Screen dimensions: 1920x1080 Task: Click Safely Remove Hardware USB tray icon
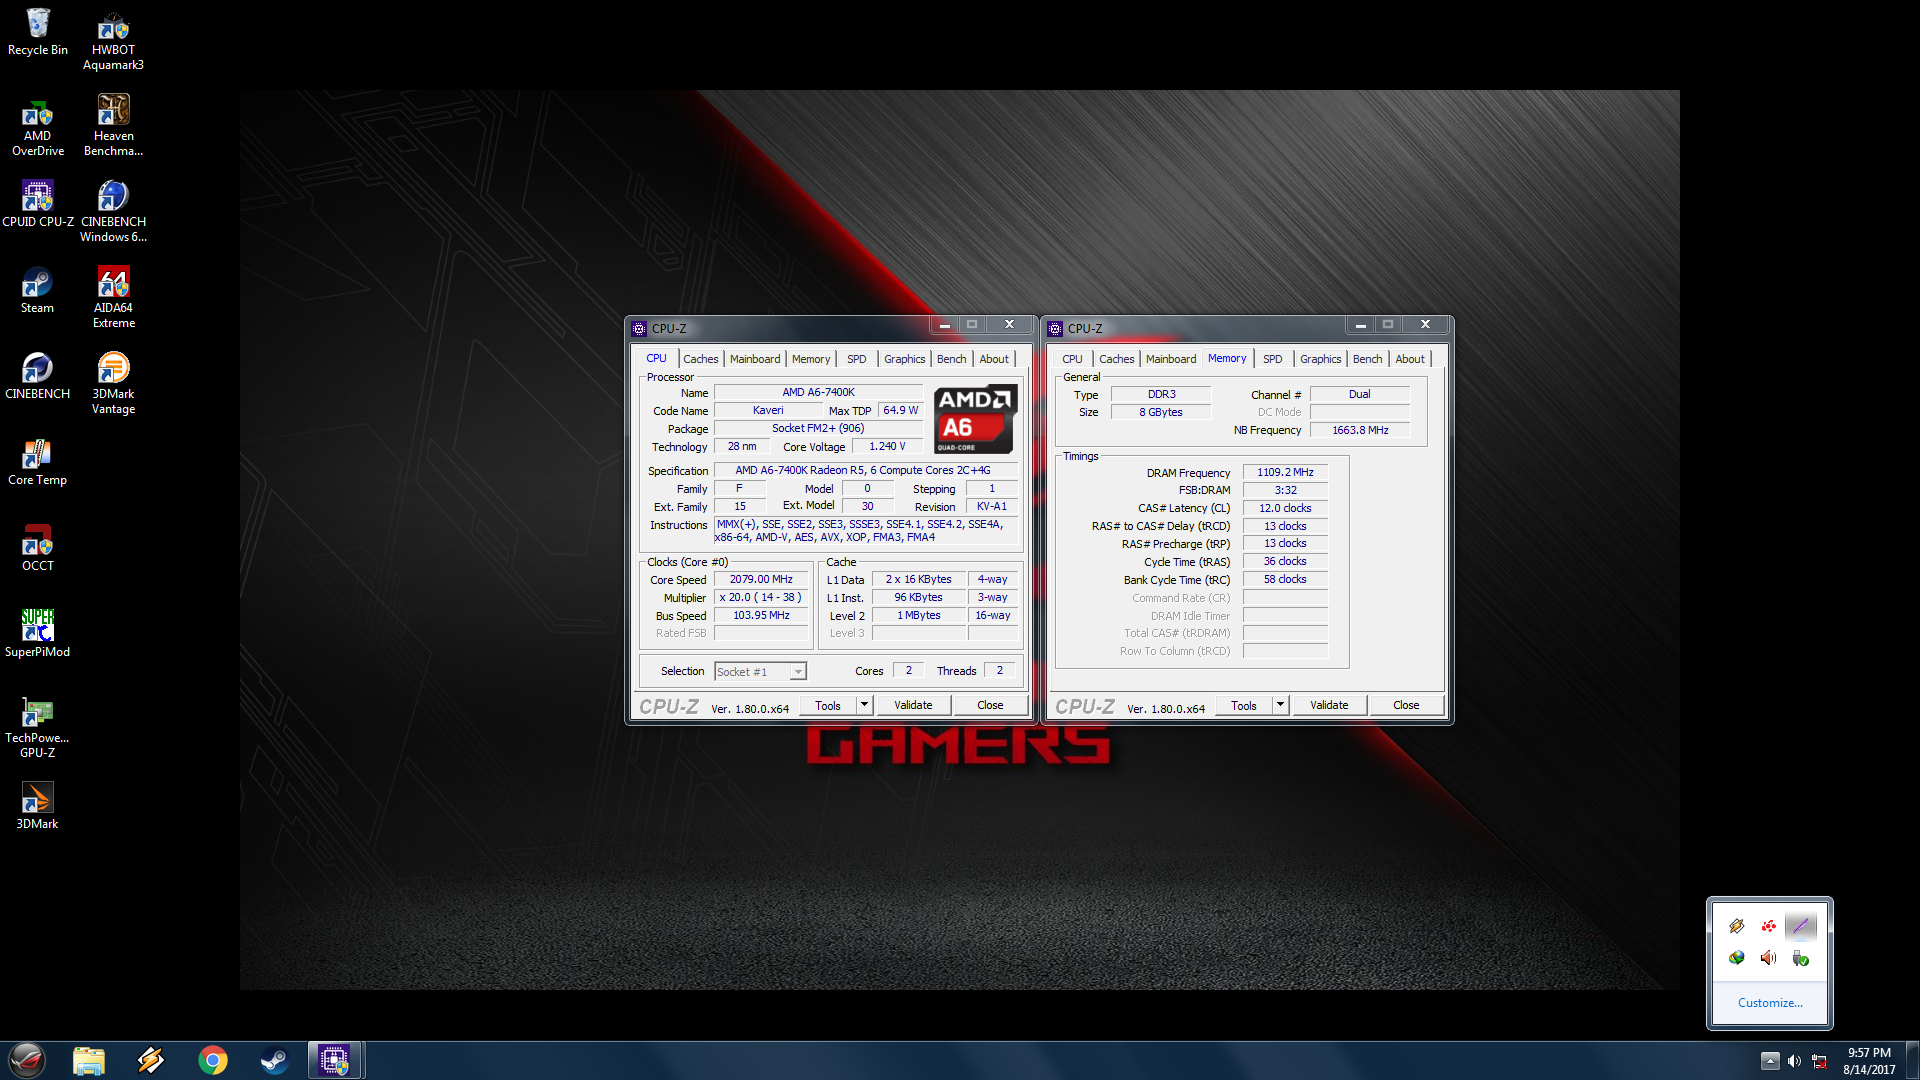(x=1801, y=958)
